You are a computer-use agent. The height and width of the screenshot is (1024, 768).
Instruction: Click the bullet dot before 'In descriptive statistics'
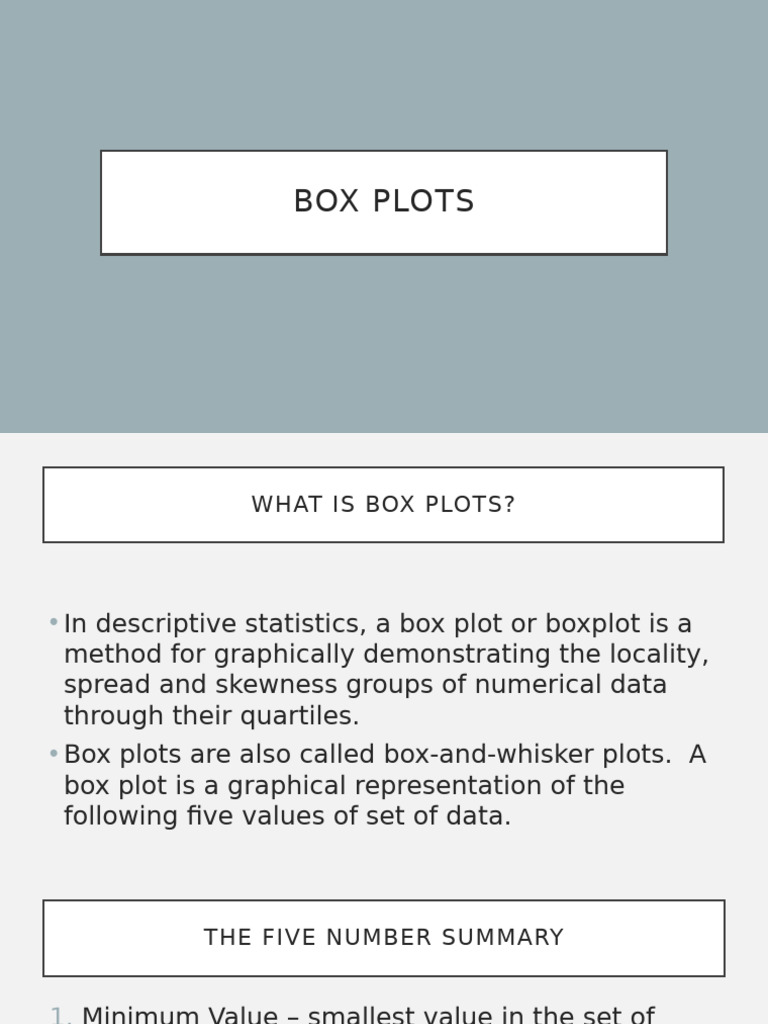[x=53, y=623]
